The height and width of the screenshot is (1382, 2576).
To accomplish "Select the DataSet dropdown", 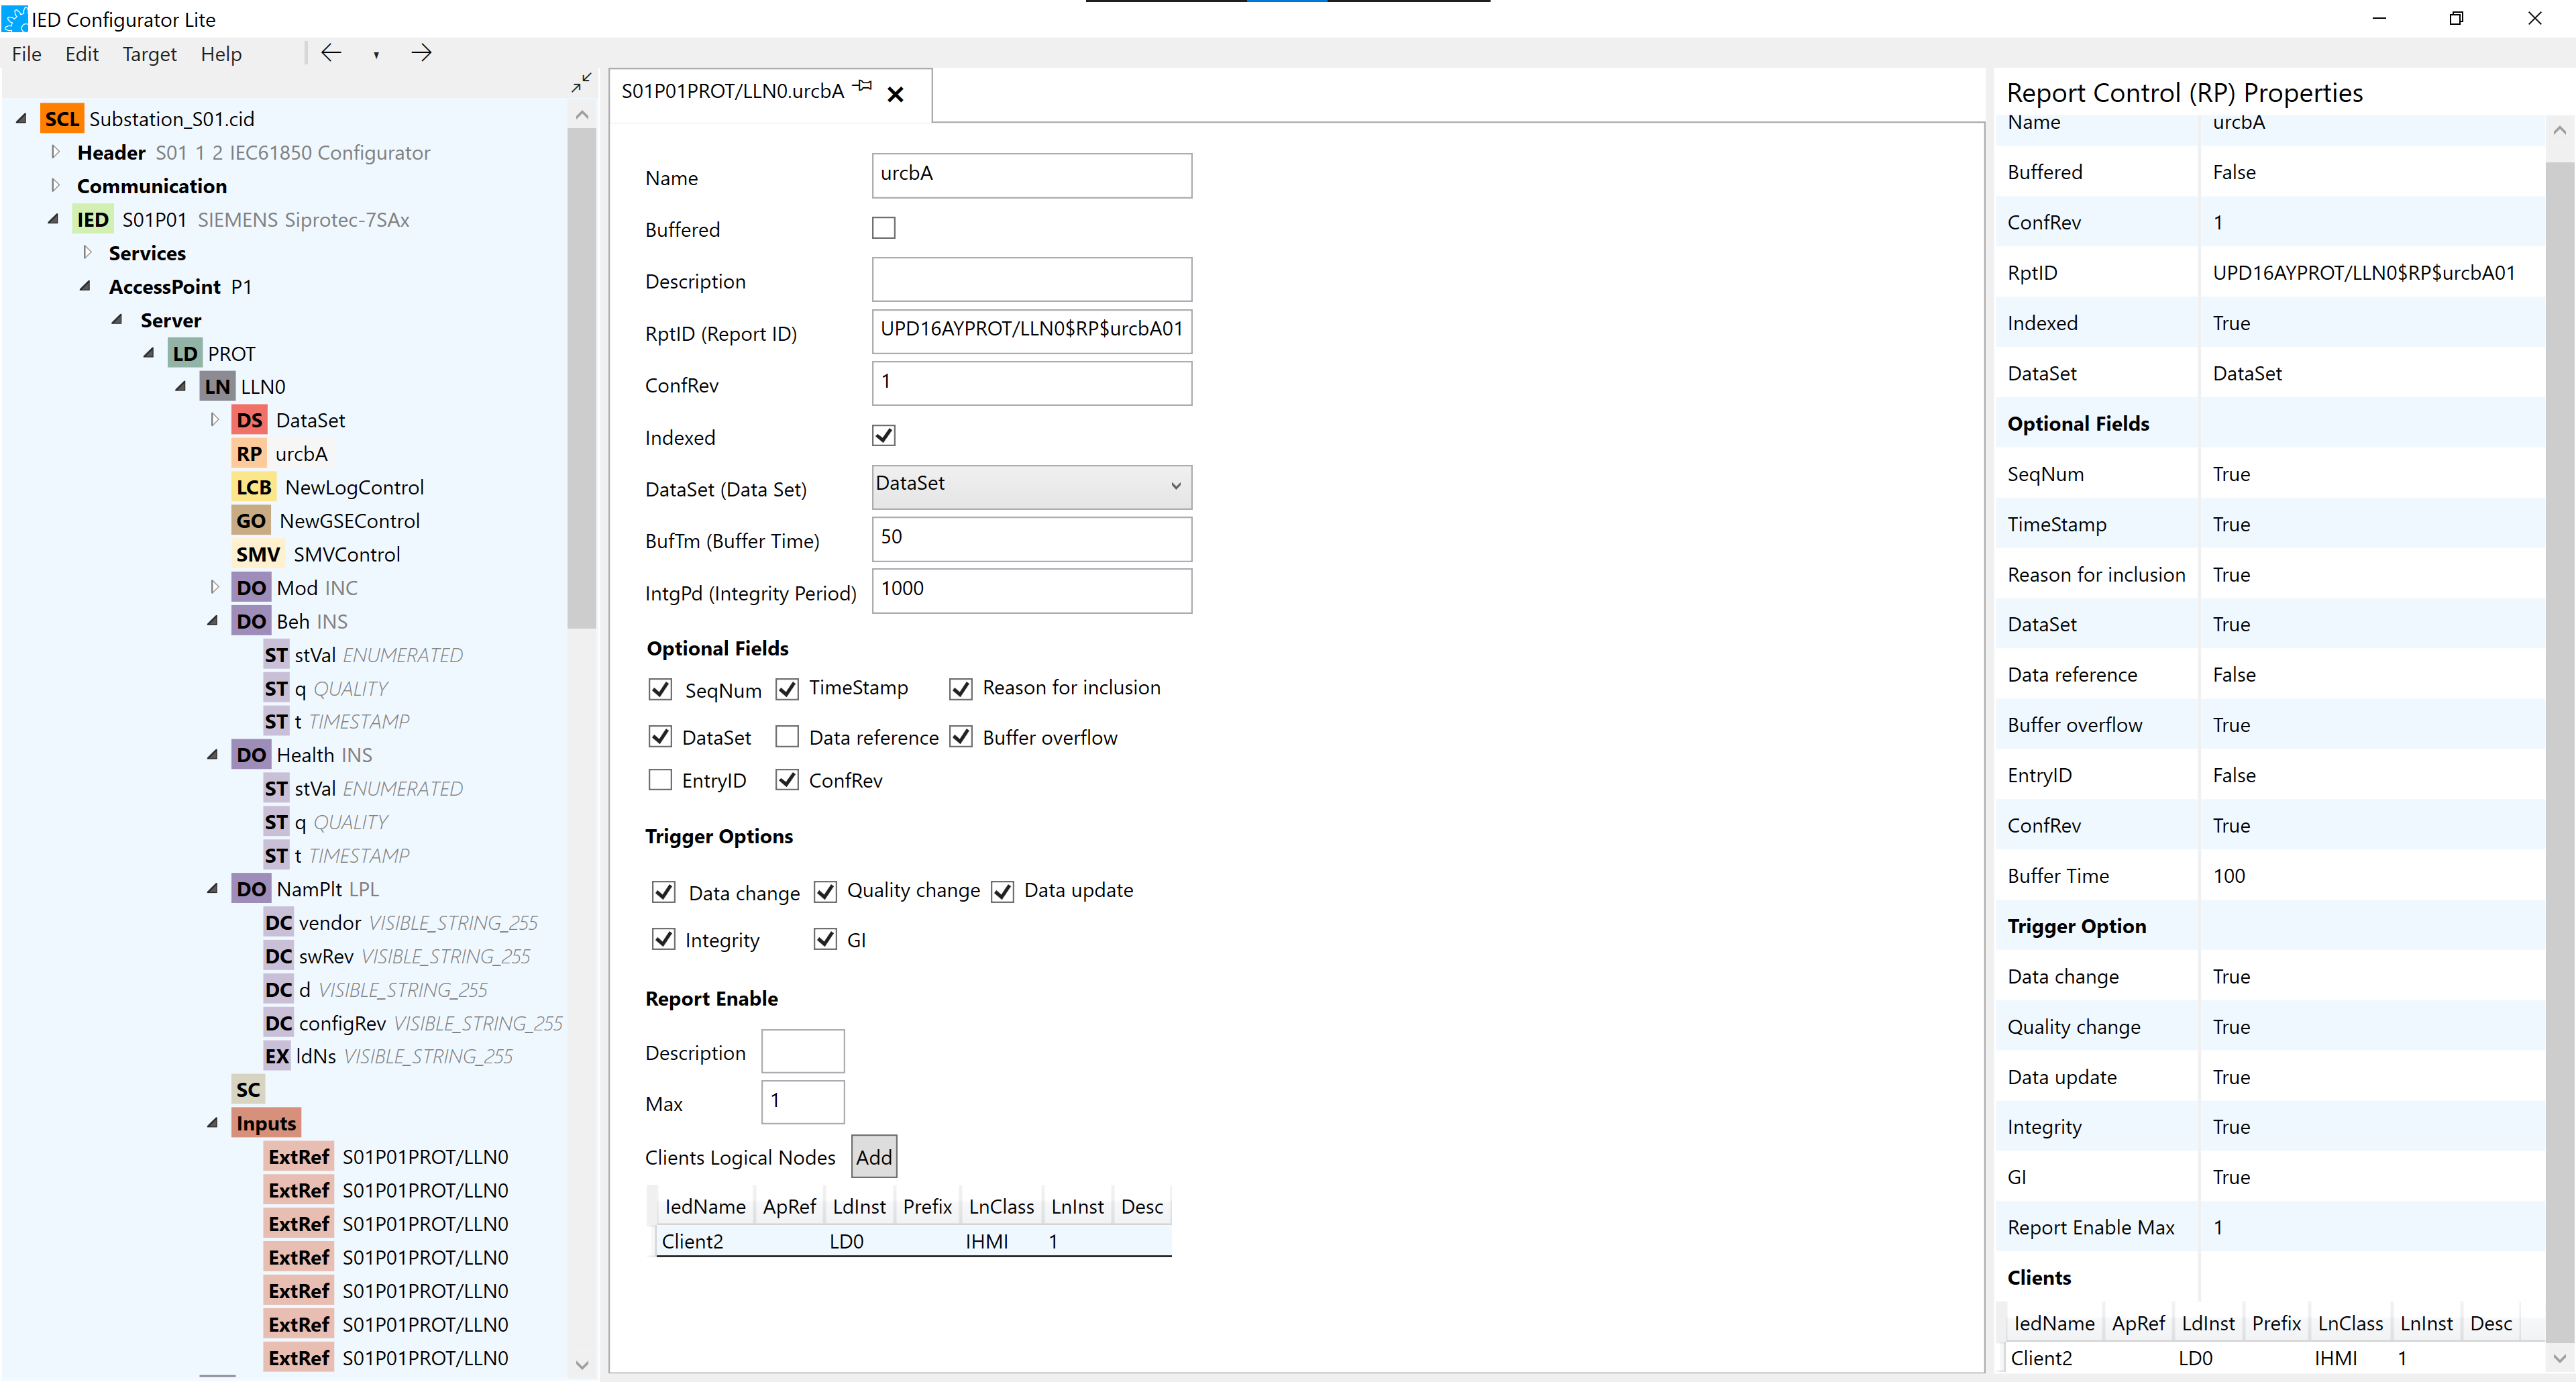I will coord(1029,484).
